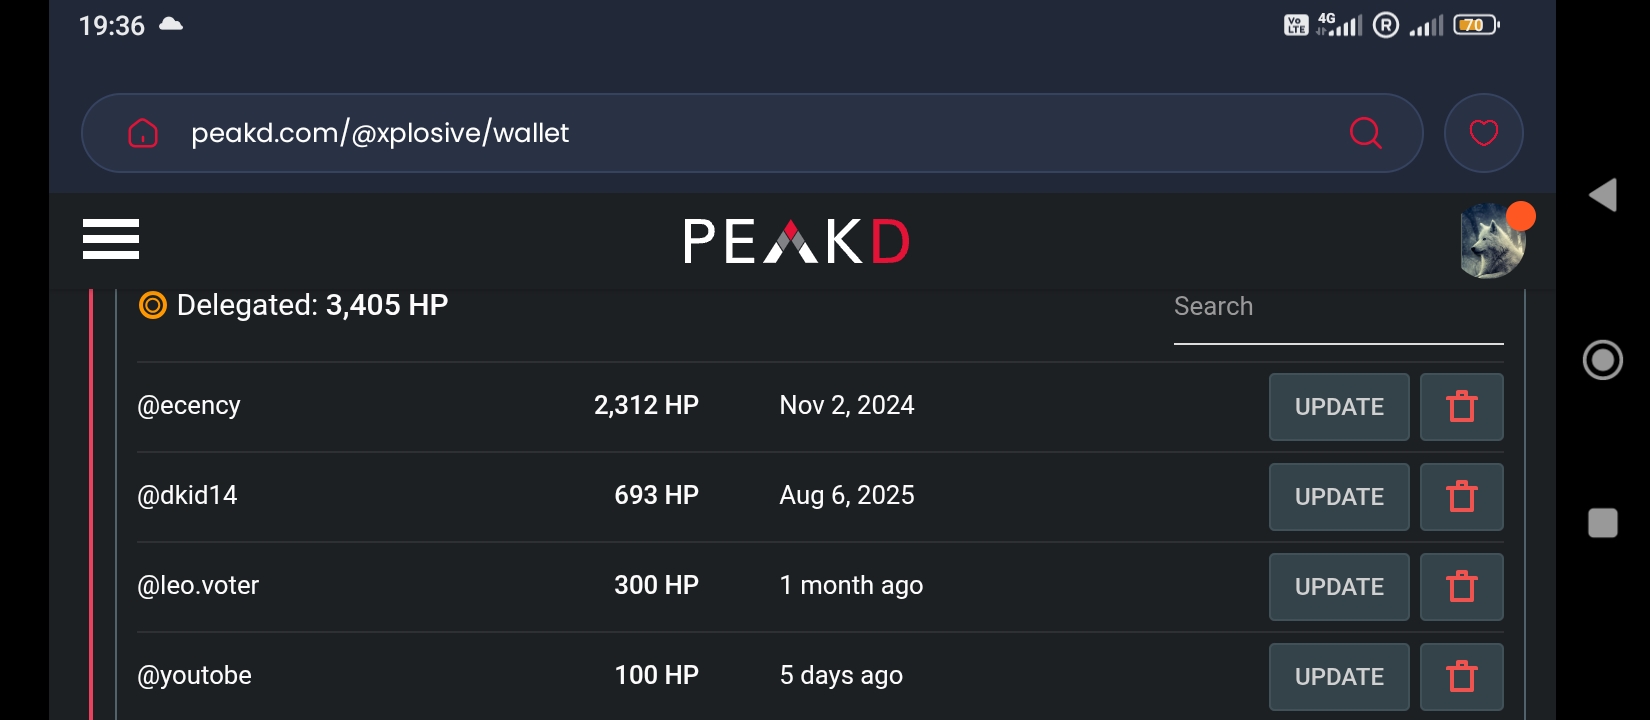Update the @leo.voter delegation
This screenshot has height=720, width=1650.
pos(1339,587)
